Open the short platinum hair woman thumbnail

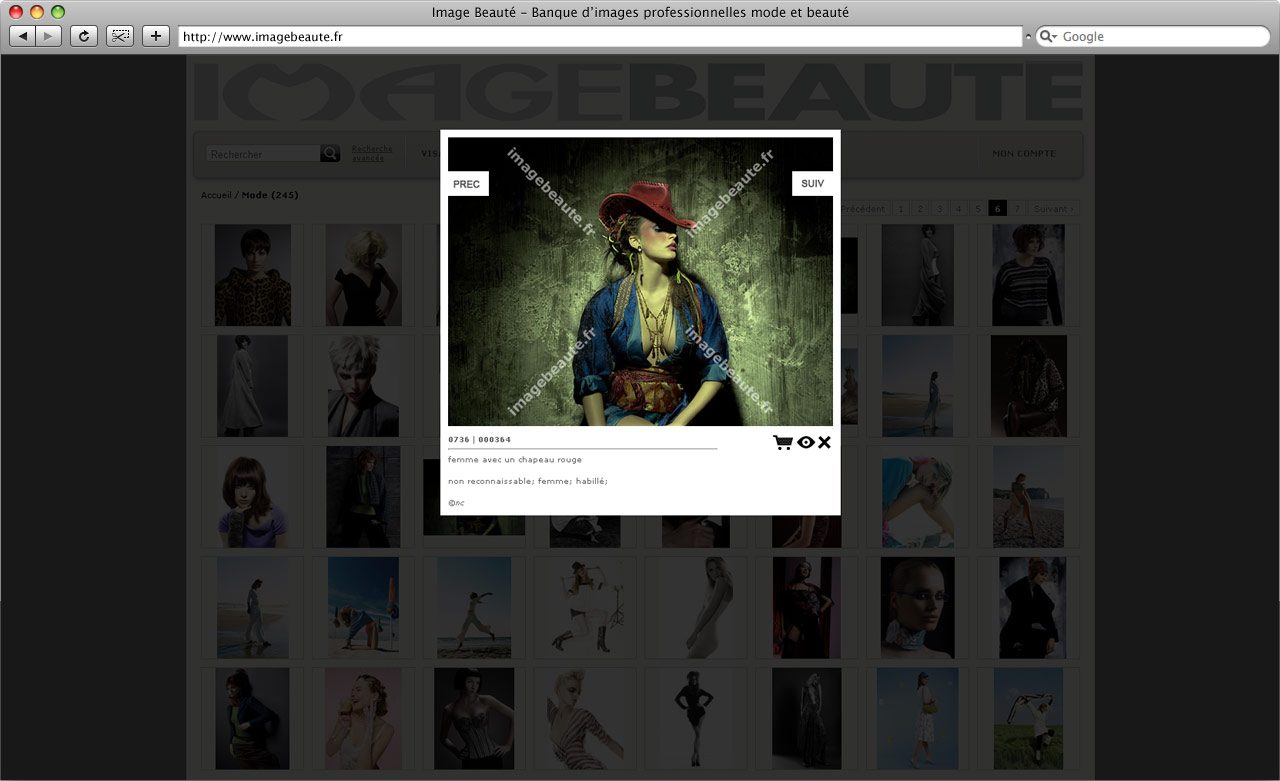click(363, 386)
